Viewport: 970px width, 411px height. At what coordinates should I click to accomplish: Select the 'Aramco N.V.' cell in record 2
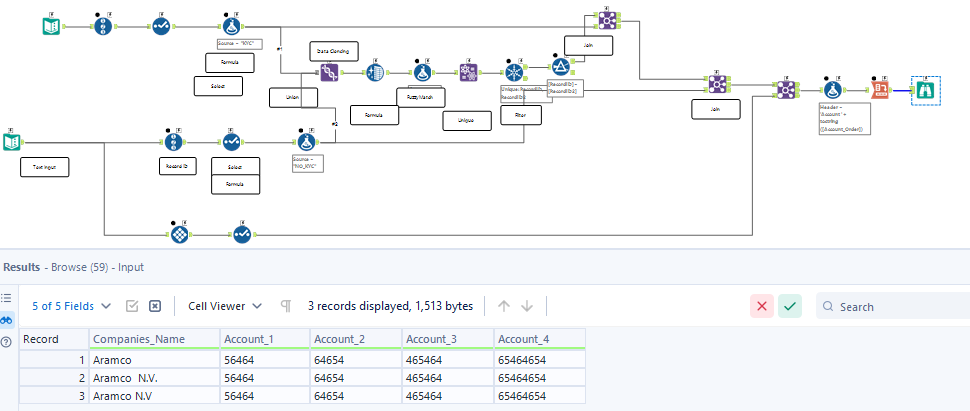(155, 378)
